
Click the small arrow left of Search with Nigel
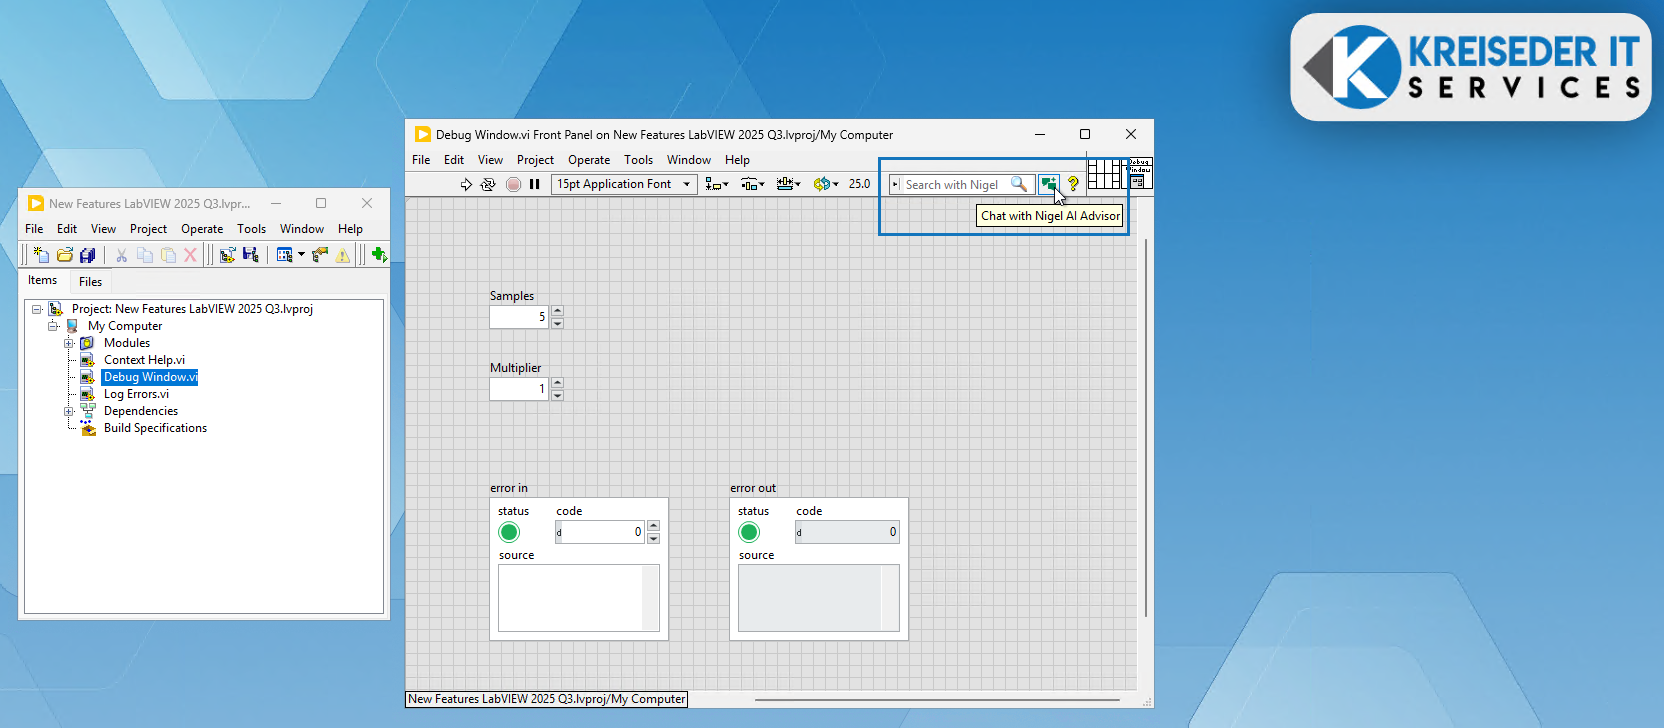pyautogui.click(x=896, y=185)
